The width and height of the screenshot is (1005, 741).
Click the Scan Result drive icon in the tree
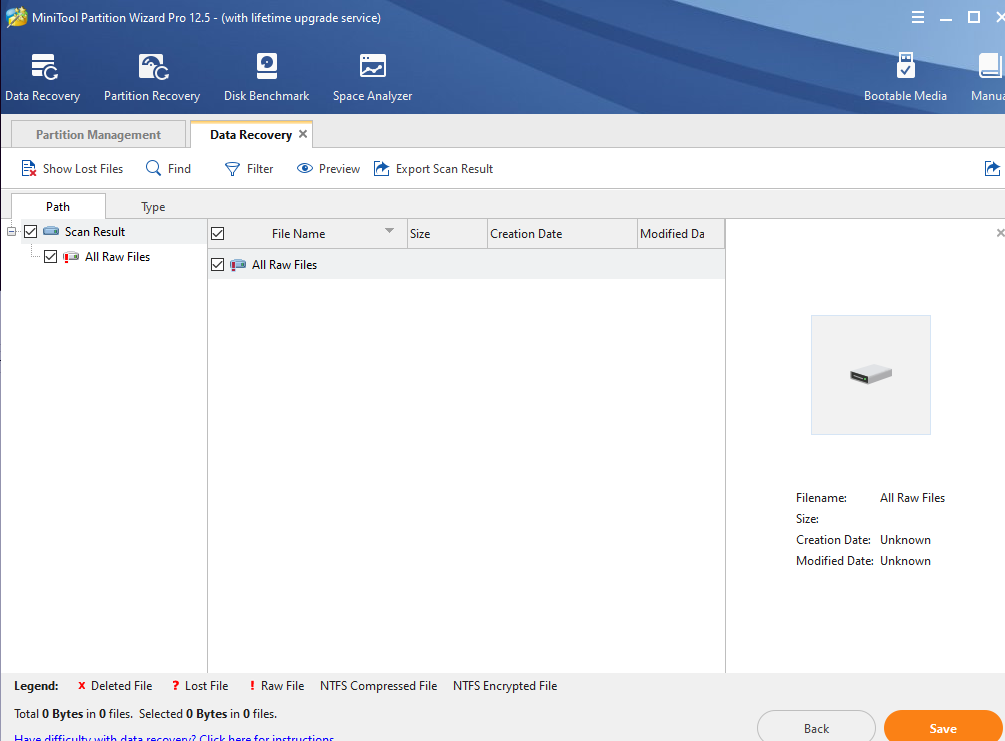[51, 231]
